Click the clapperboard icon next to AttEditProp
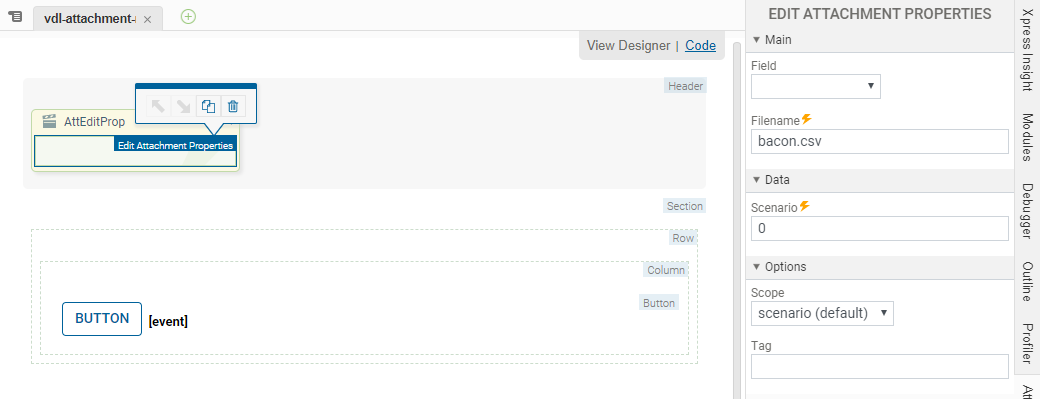 [x=49, y=121]
